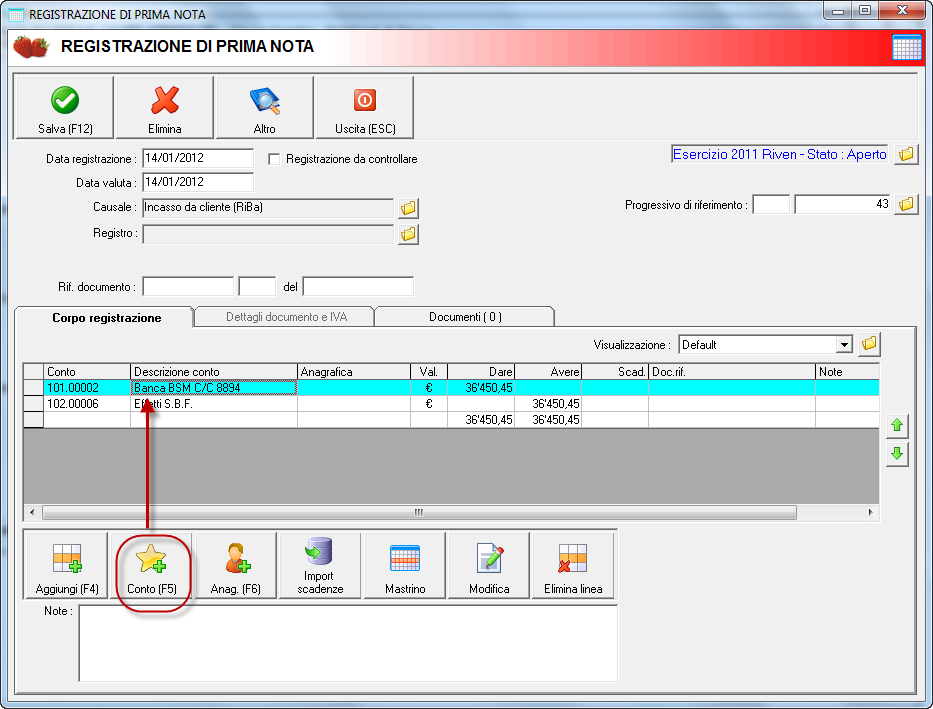
Task: Click the Effetti S.B.F. description cell
Action: tap(214, 404)
